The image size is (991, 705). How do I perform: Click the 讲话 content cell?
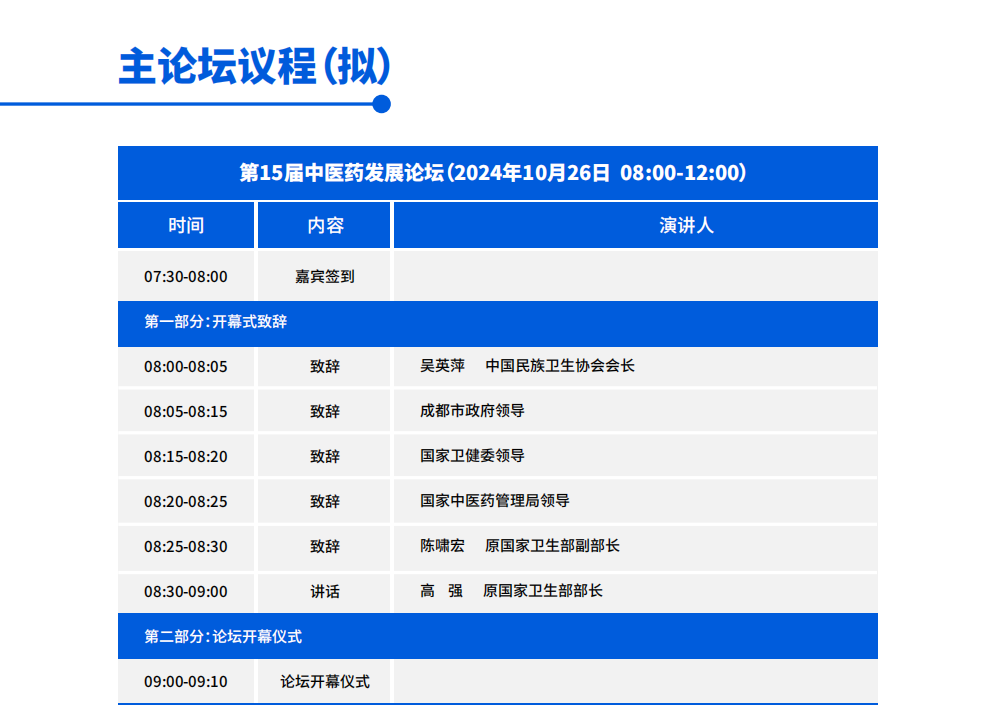(x=323, y=591)
